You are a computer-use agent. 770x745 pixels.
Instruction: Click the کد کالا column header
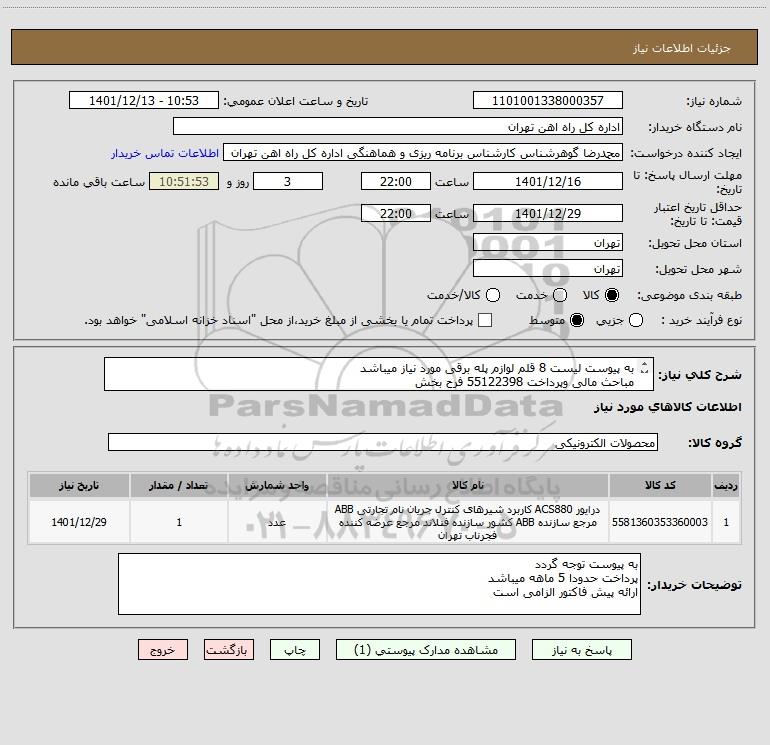pyautogui.click(x=660, y=486)
